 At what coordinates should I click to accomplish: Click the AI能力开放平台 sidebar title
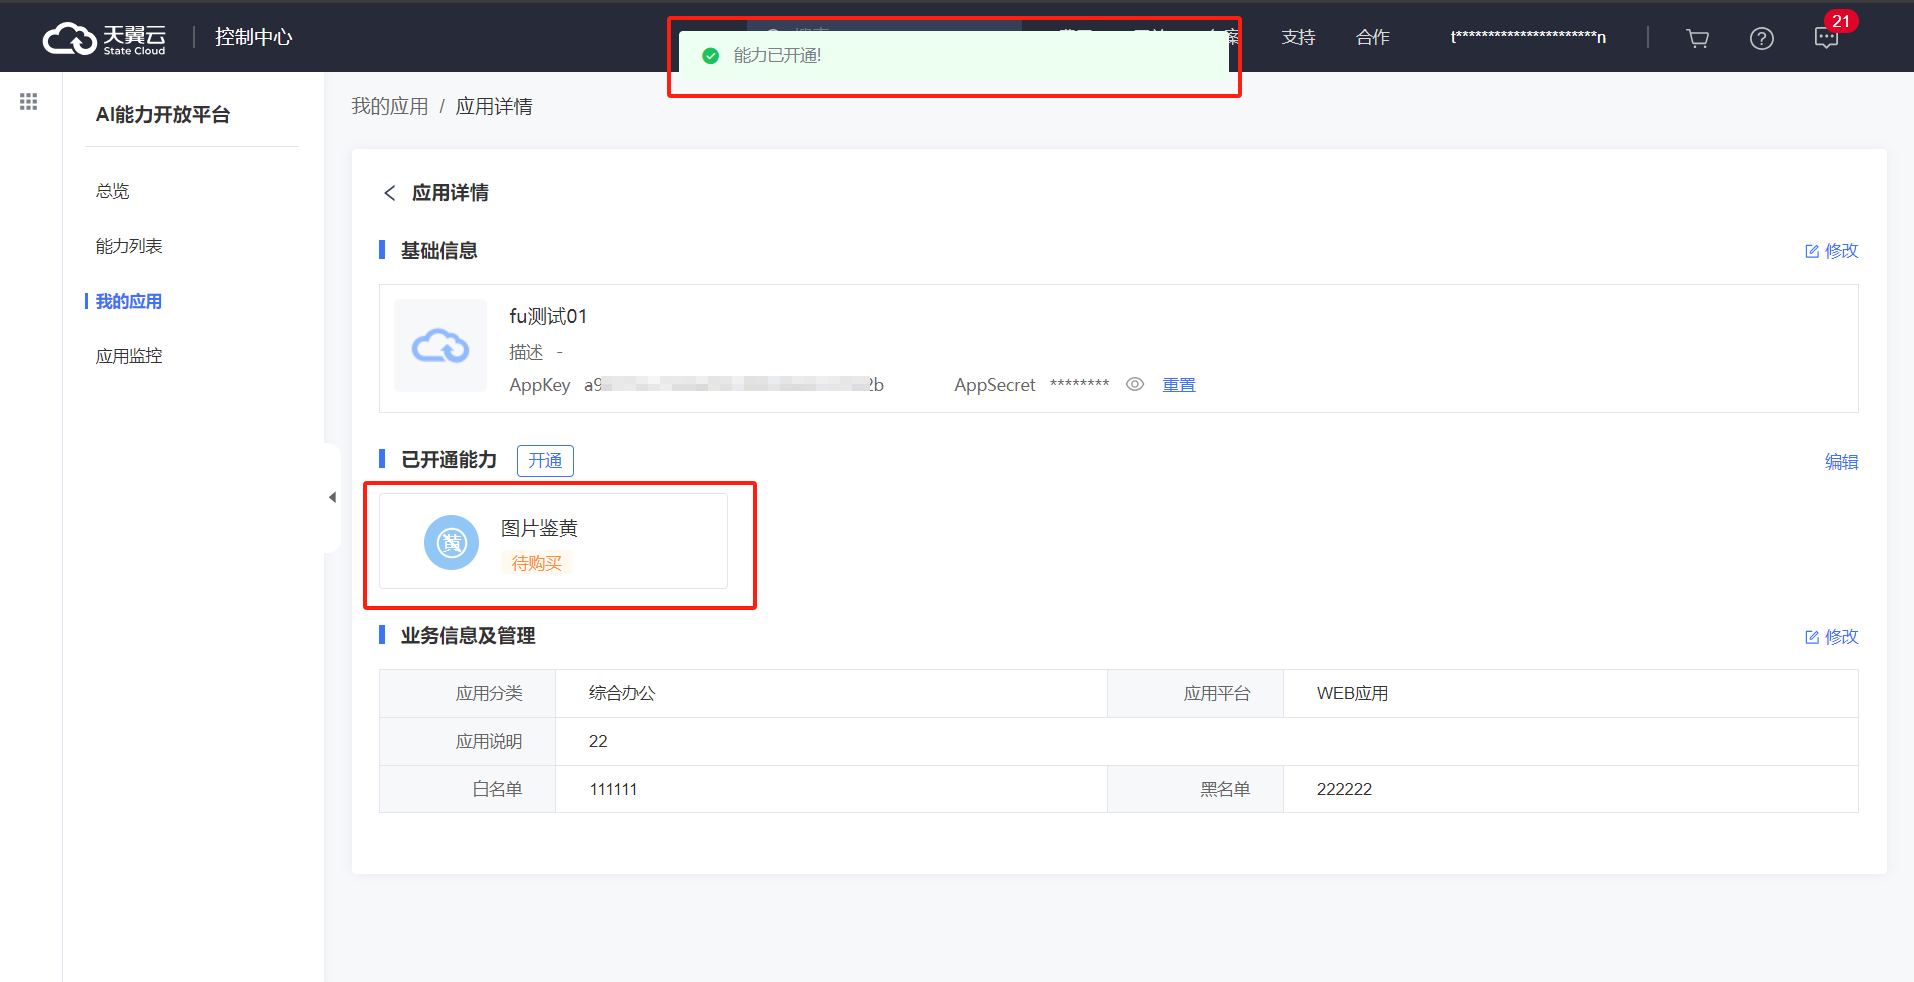tap(163, 115)
